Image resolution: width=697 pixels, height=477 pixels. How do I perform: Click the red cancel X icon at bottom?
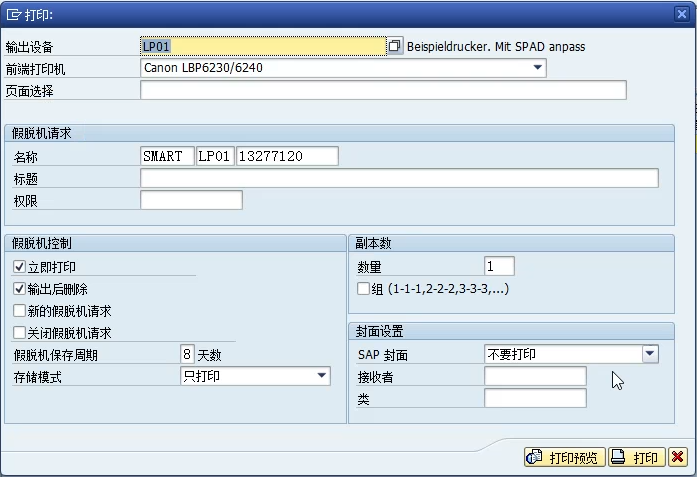click(678, 457)
